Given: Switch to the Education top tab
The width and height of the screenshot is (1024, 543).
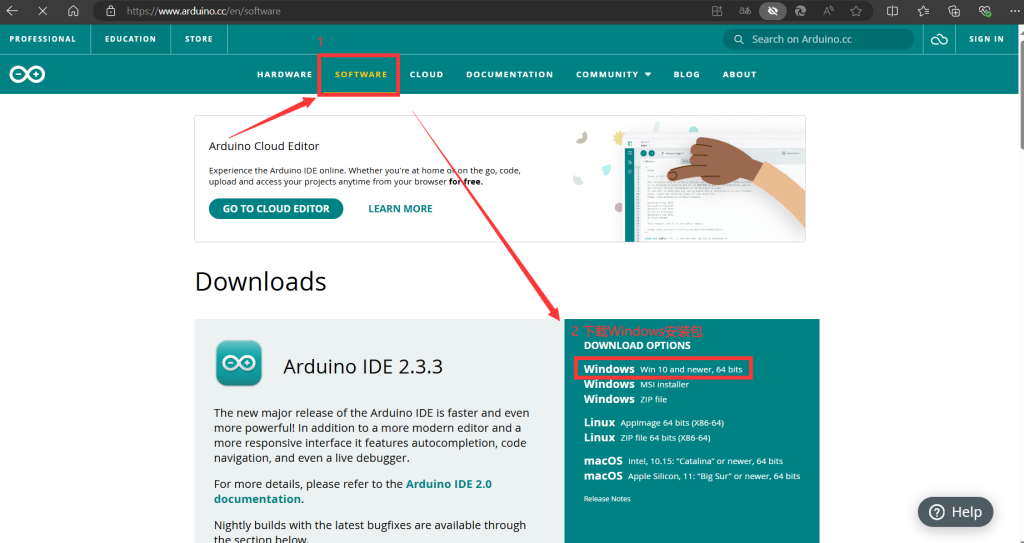Looking at the screenshot, I should click(x=130, y=39).
